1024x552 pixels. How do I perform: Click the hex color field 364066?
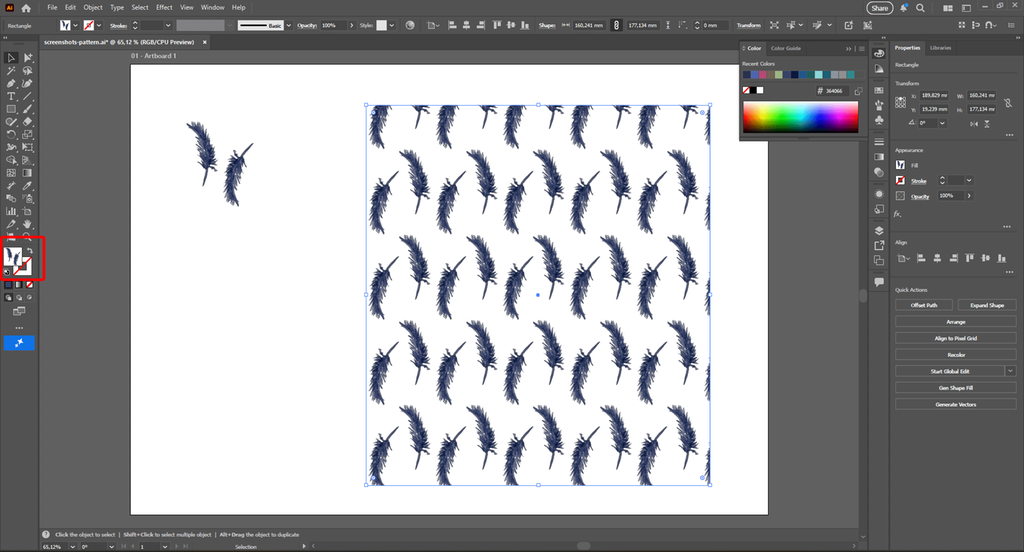(835, 91)
